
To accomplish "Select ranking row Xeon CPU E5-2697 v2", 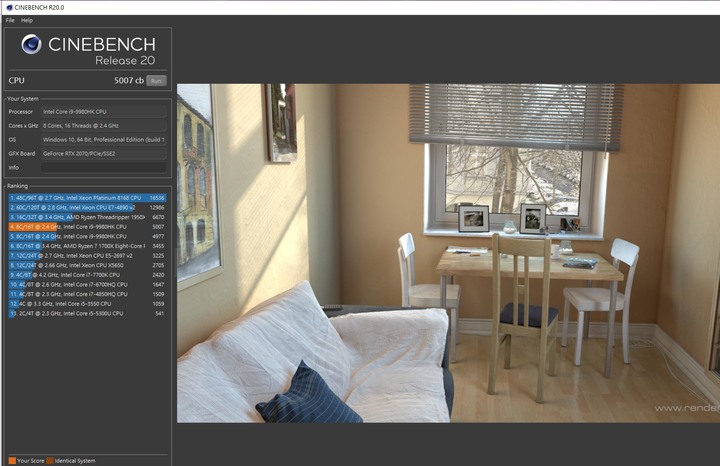I will pyautogui.click(x=87, y=256).
